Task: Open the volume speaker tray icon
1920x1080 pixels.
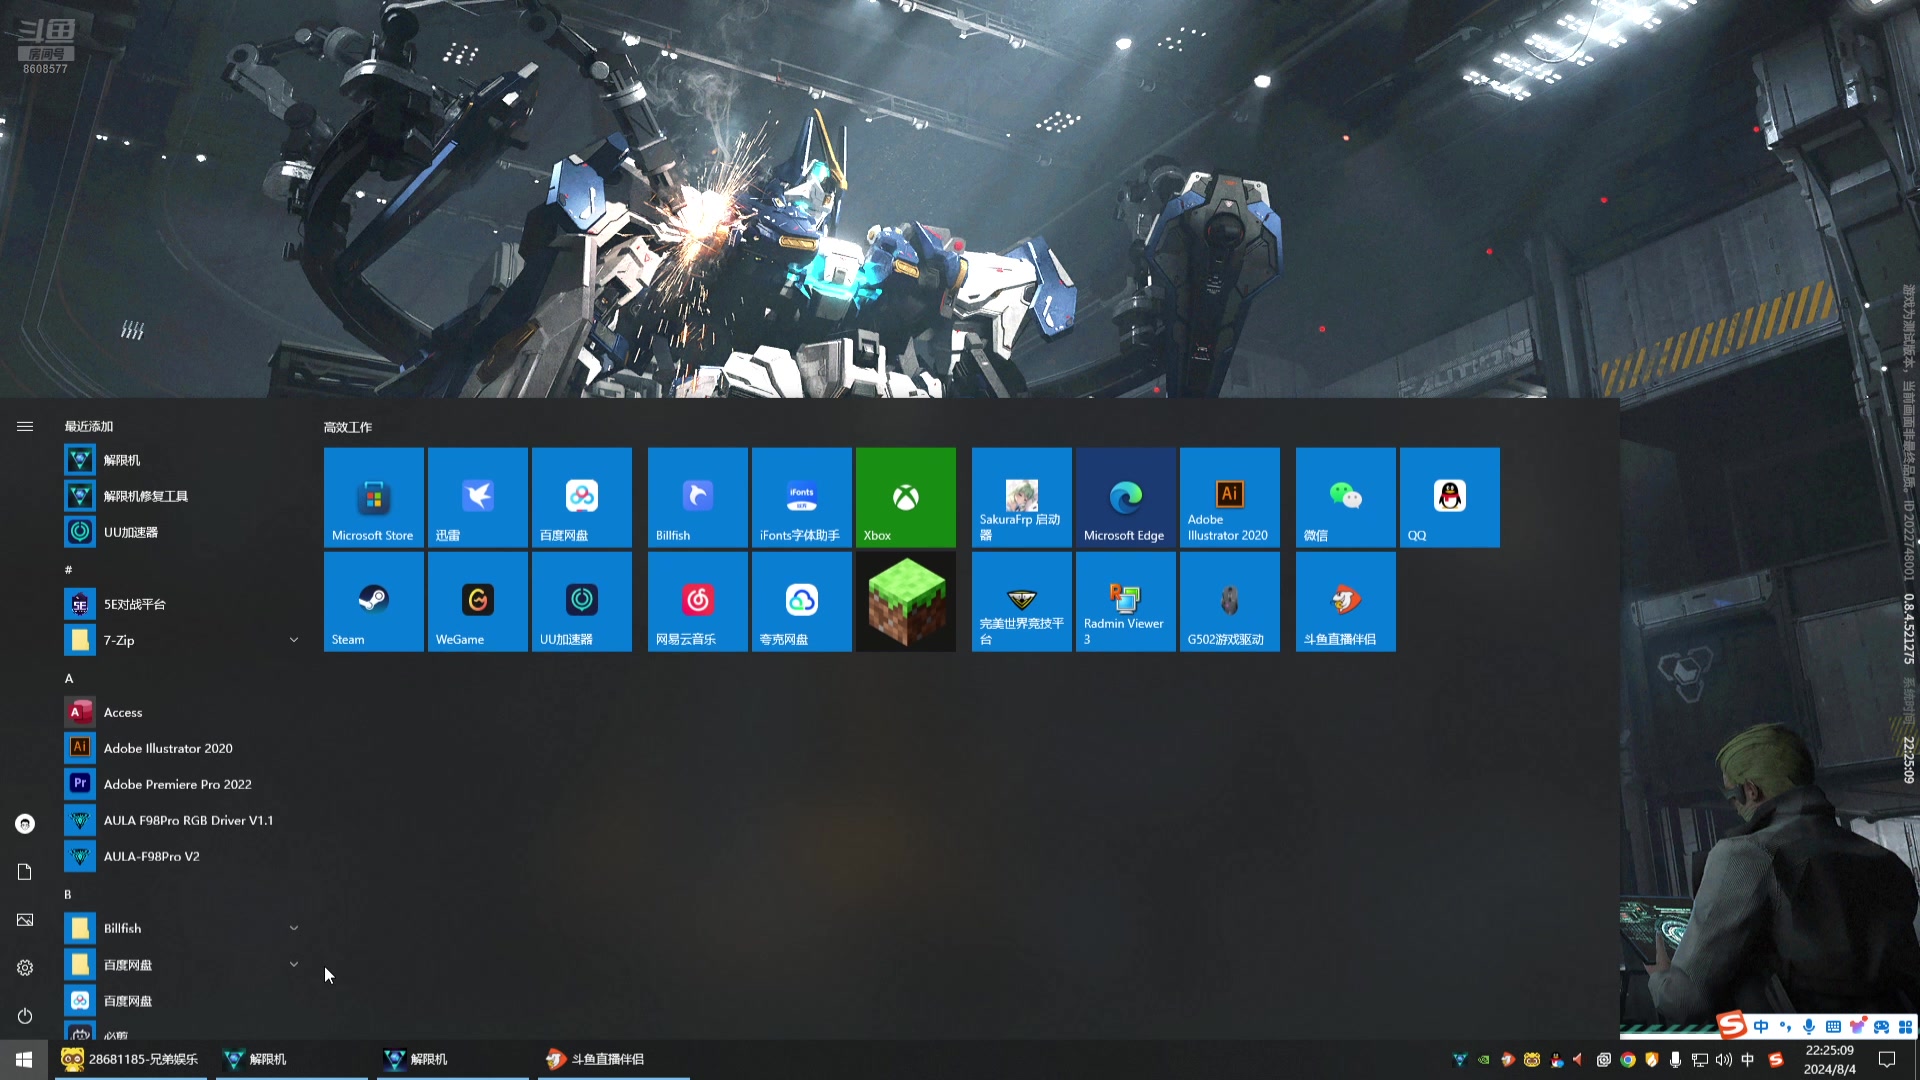Action: pyautogui.click(x=1723, y=1060)
